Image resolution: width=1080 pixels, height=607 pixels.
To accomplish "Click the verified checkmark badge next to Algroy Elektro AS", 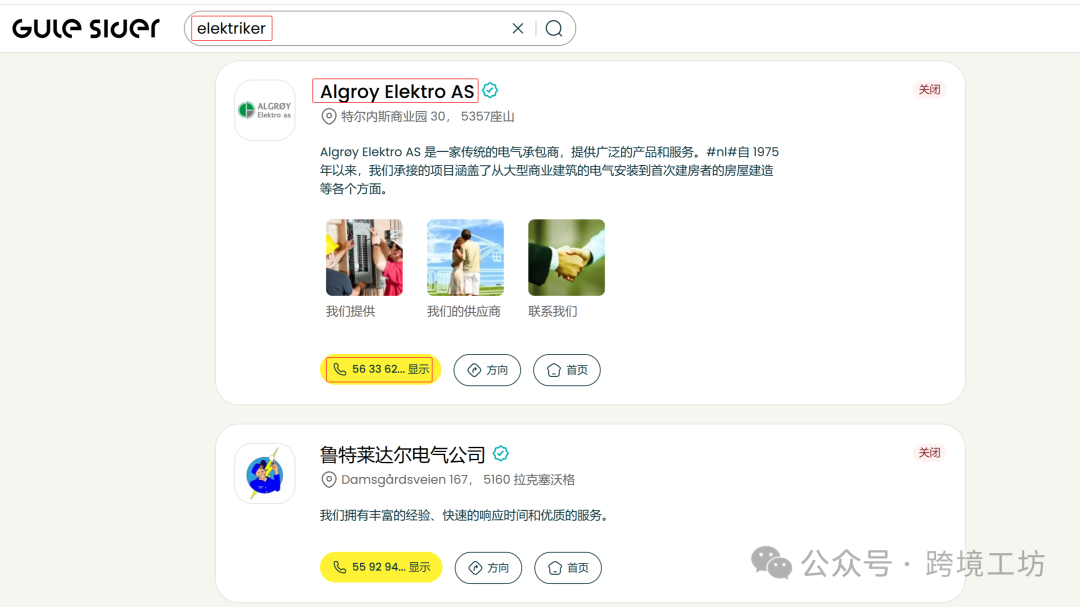I will tap(490, 89).
